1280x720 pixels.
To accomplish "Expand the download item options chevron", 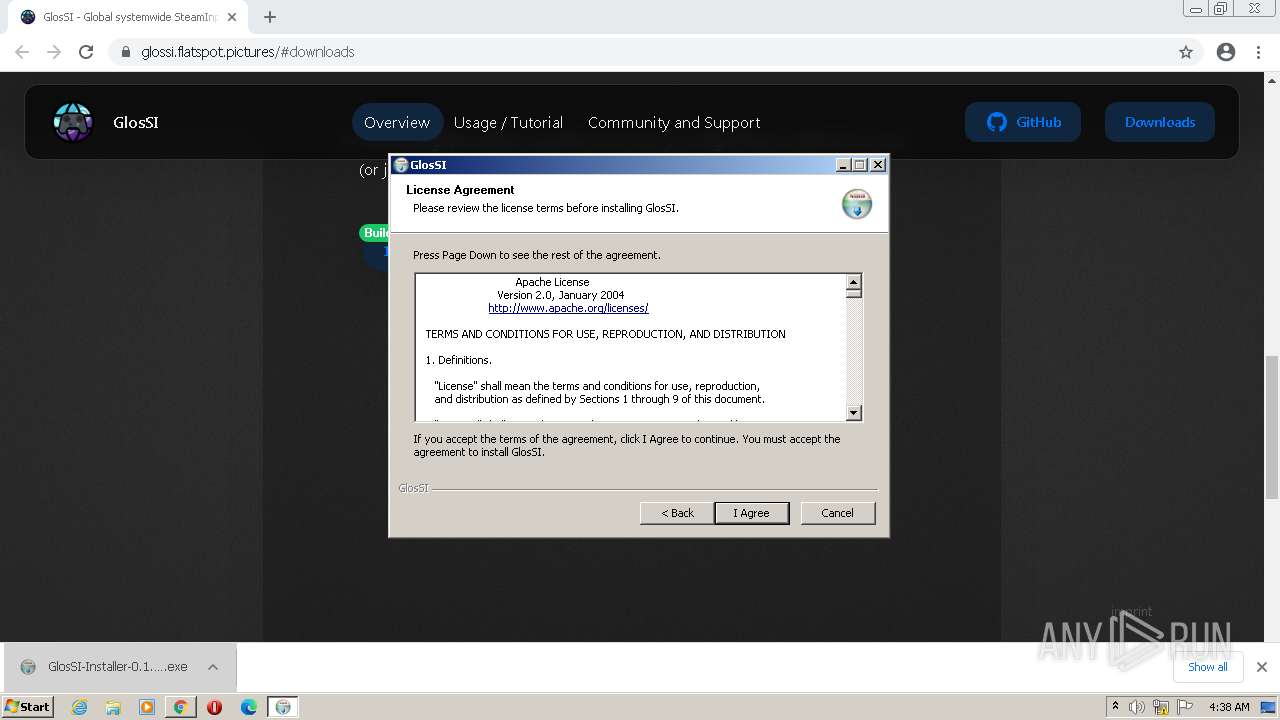I will pos(213,667).
